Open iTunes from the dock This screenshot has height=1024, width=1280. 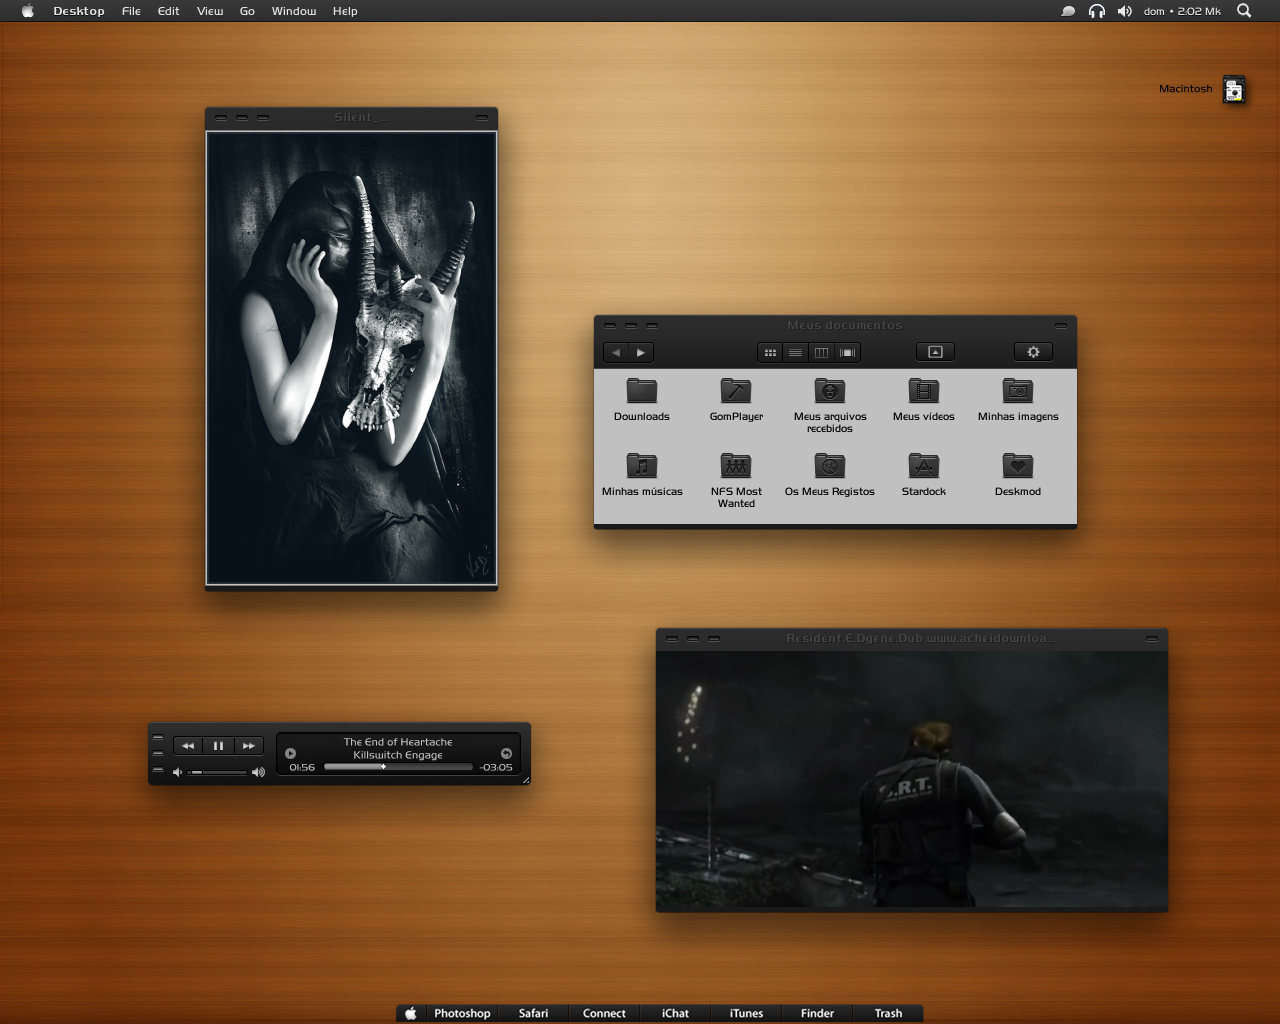746,1013
